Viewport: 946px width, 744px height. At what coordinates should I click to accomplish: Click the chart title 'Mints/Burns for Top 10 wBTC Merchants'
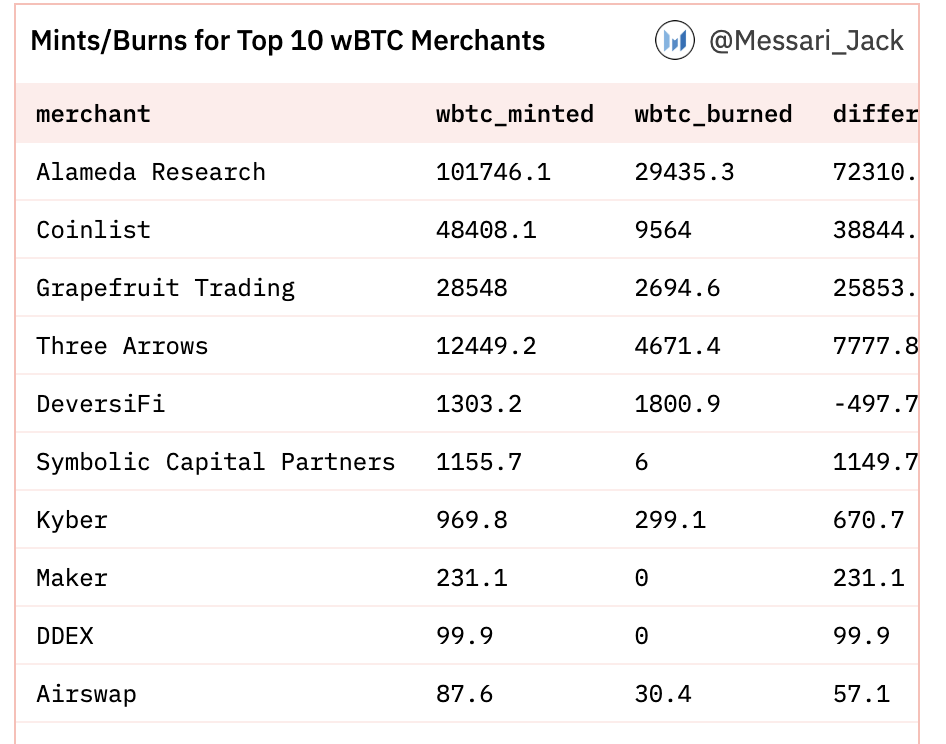[288, 41]
